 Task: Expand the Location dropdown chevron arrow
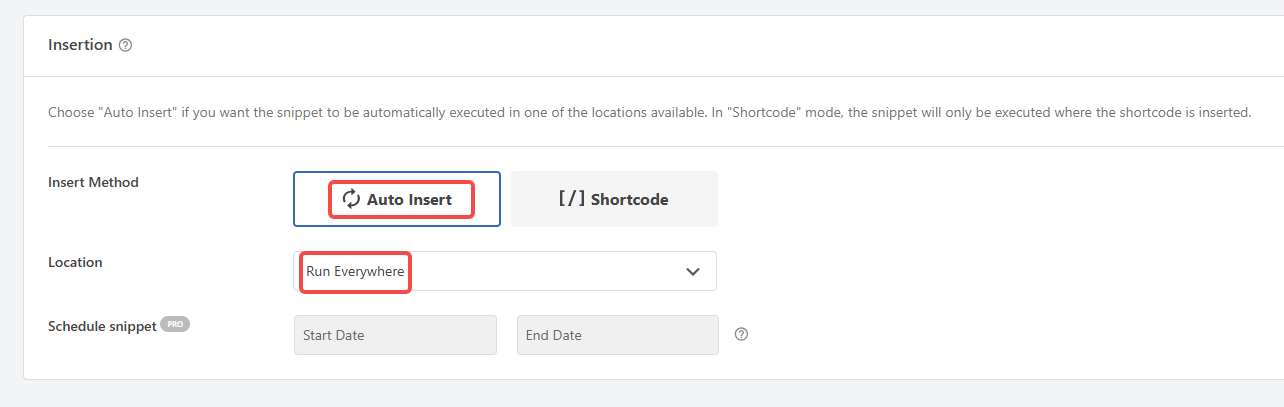tap(693, 271)
